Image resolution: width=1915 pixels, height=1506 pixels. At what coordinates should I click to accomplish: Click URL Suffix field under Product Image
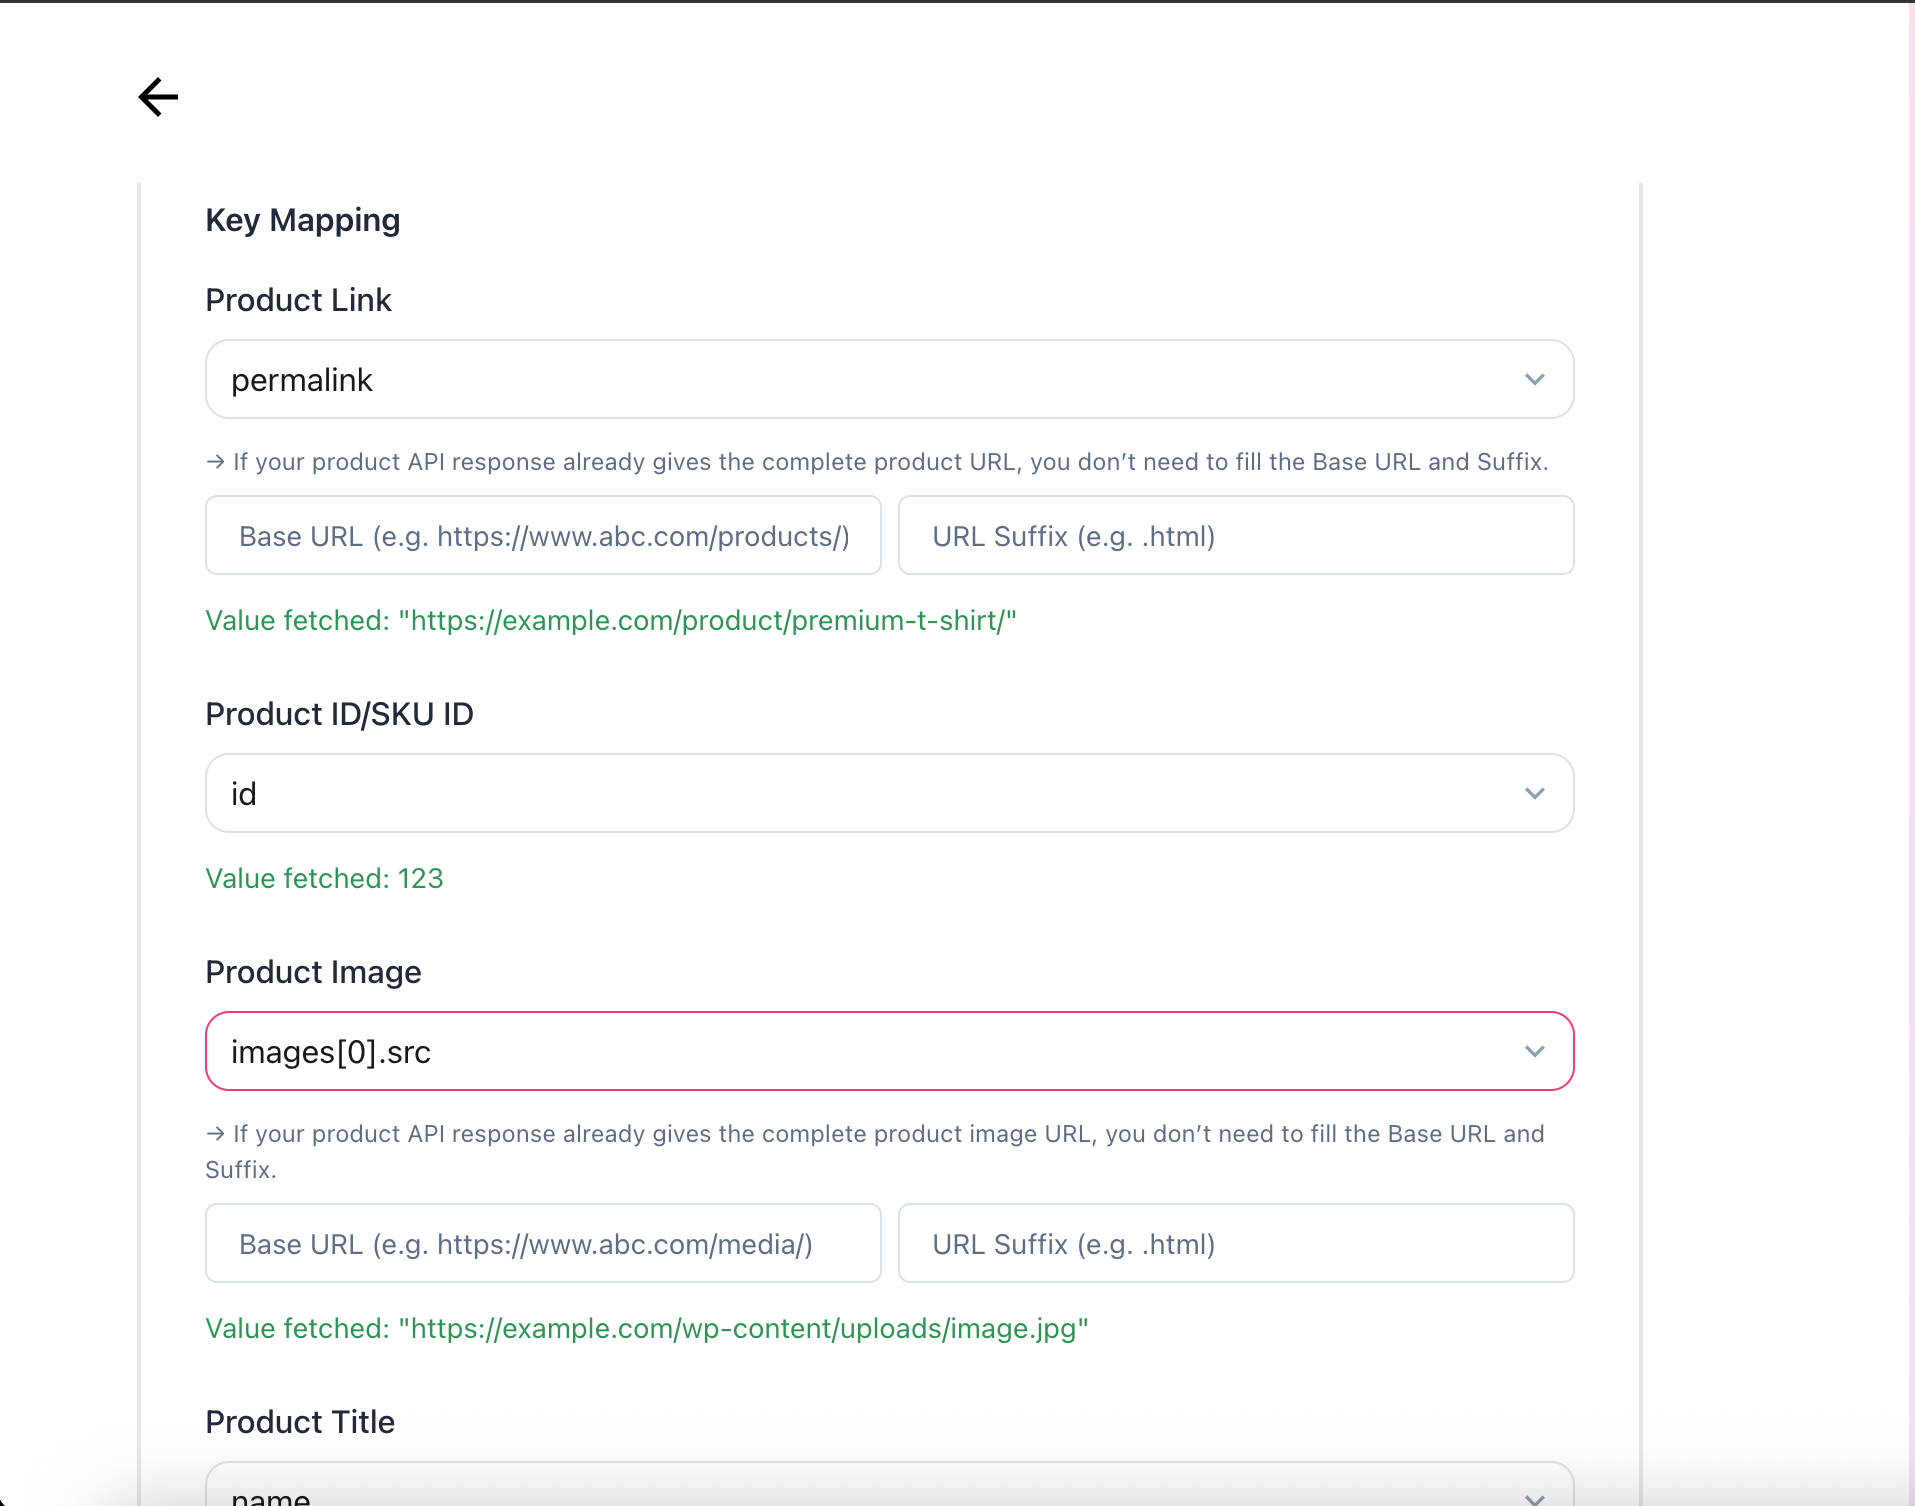pyautogui.click(x=1235, y=1244)
